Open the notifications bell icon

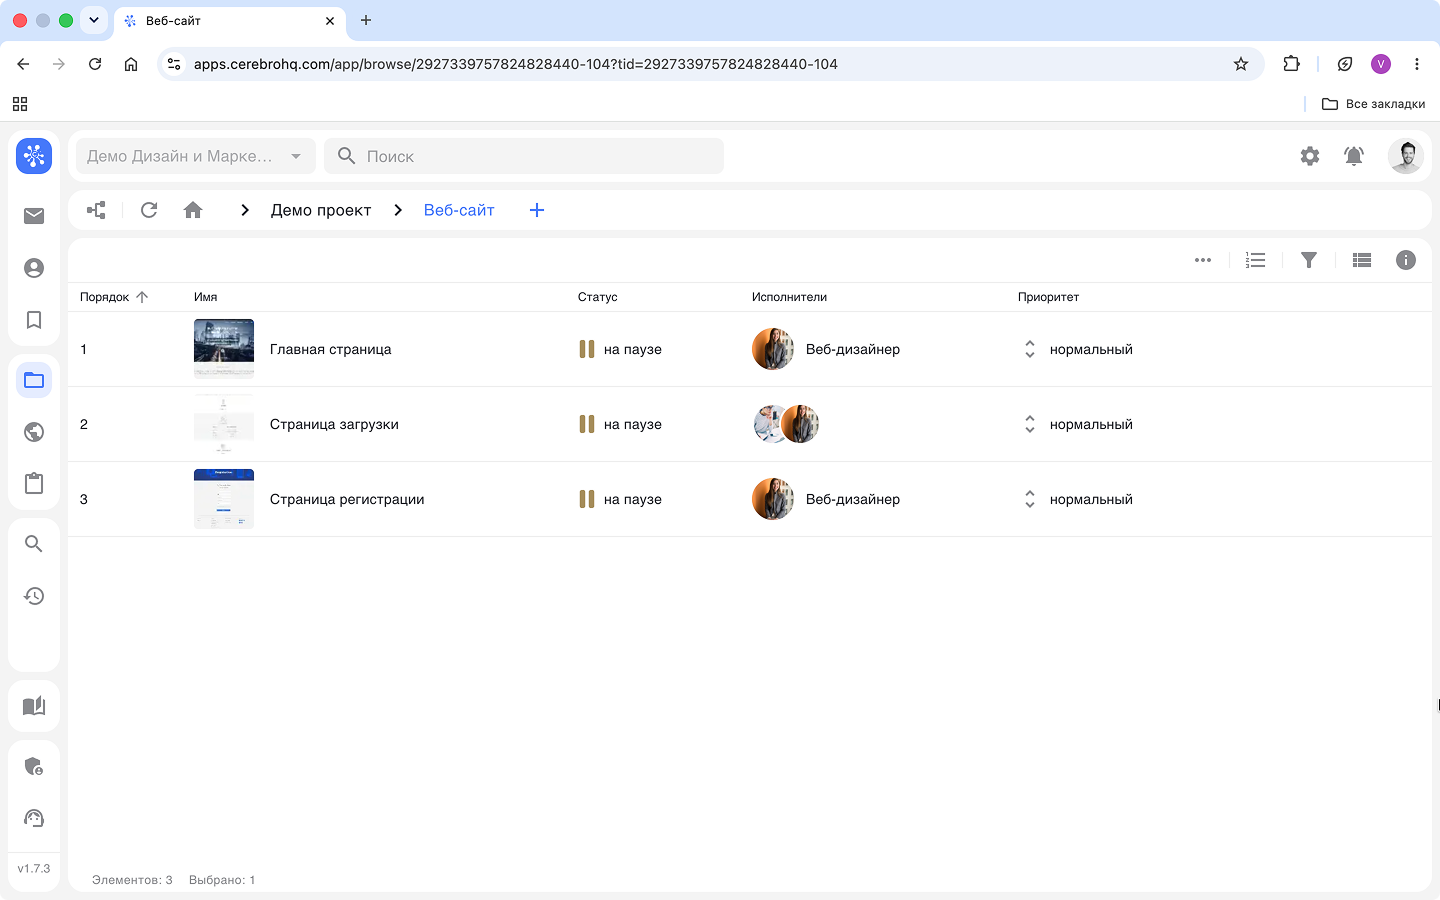(x=1354, y=156)
